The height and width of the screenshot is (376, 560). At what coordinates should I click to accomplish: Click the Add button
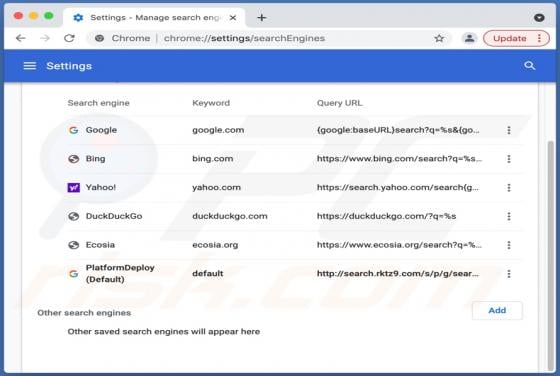coord(497,310)
